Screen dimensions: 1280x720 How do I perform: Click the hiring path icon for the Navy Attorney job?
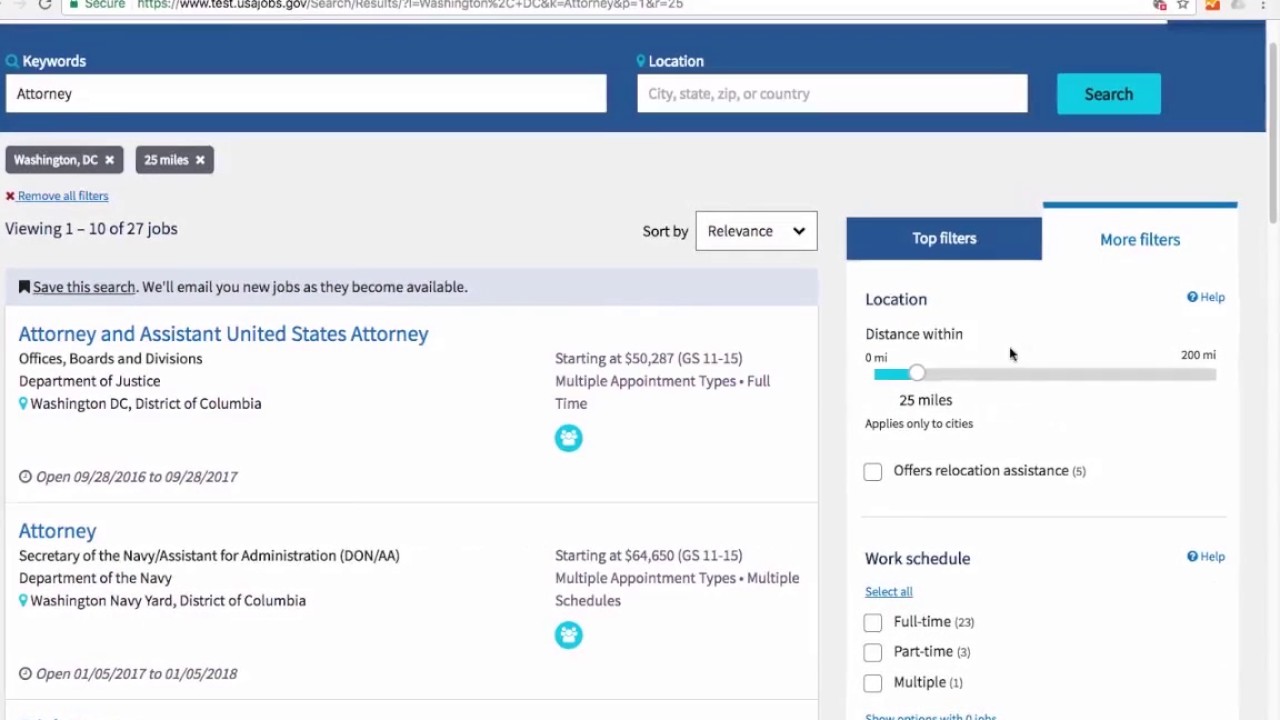(568, 635)
